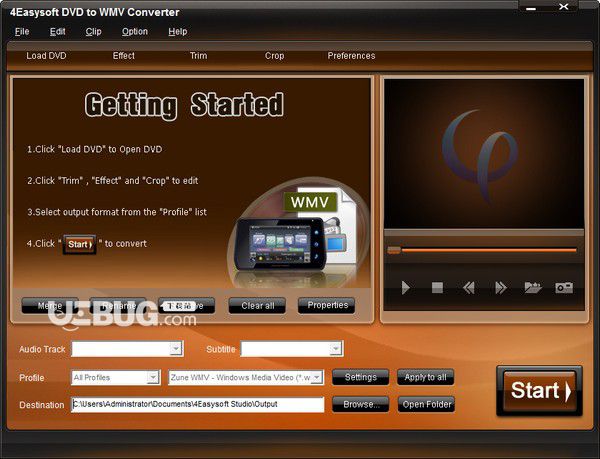
Task: Open the Trim tool
Action: (x=199, y=56)
